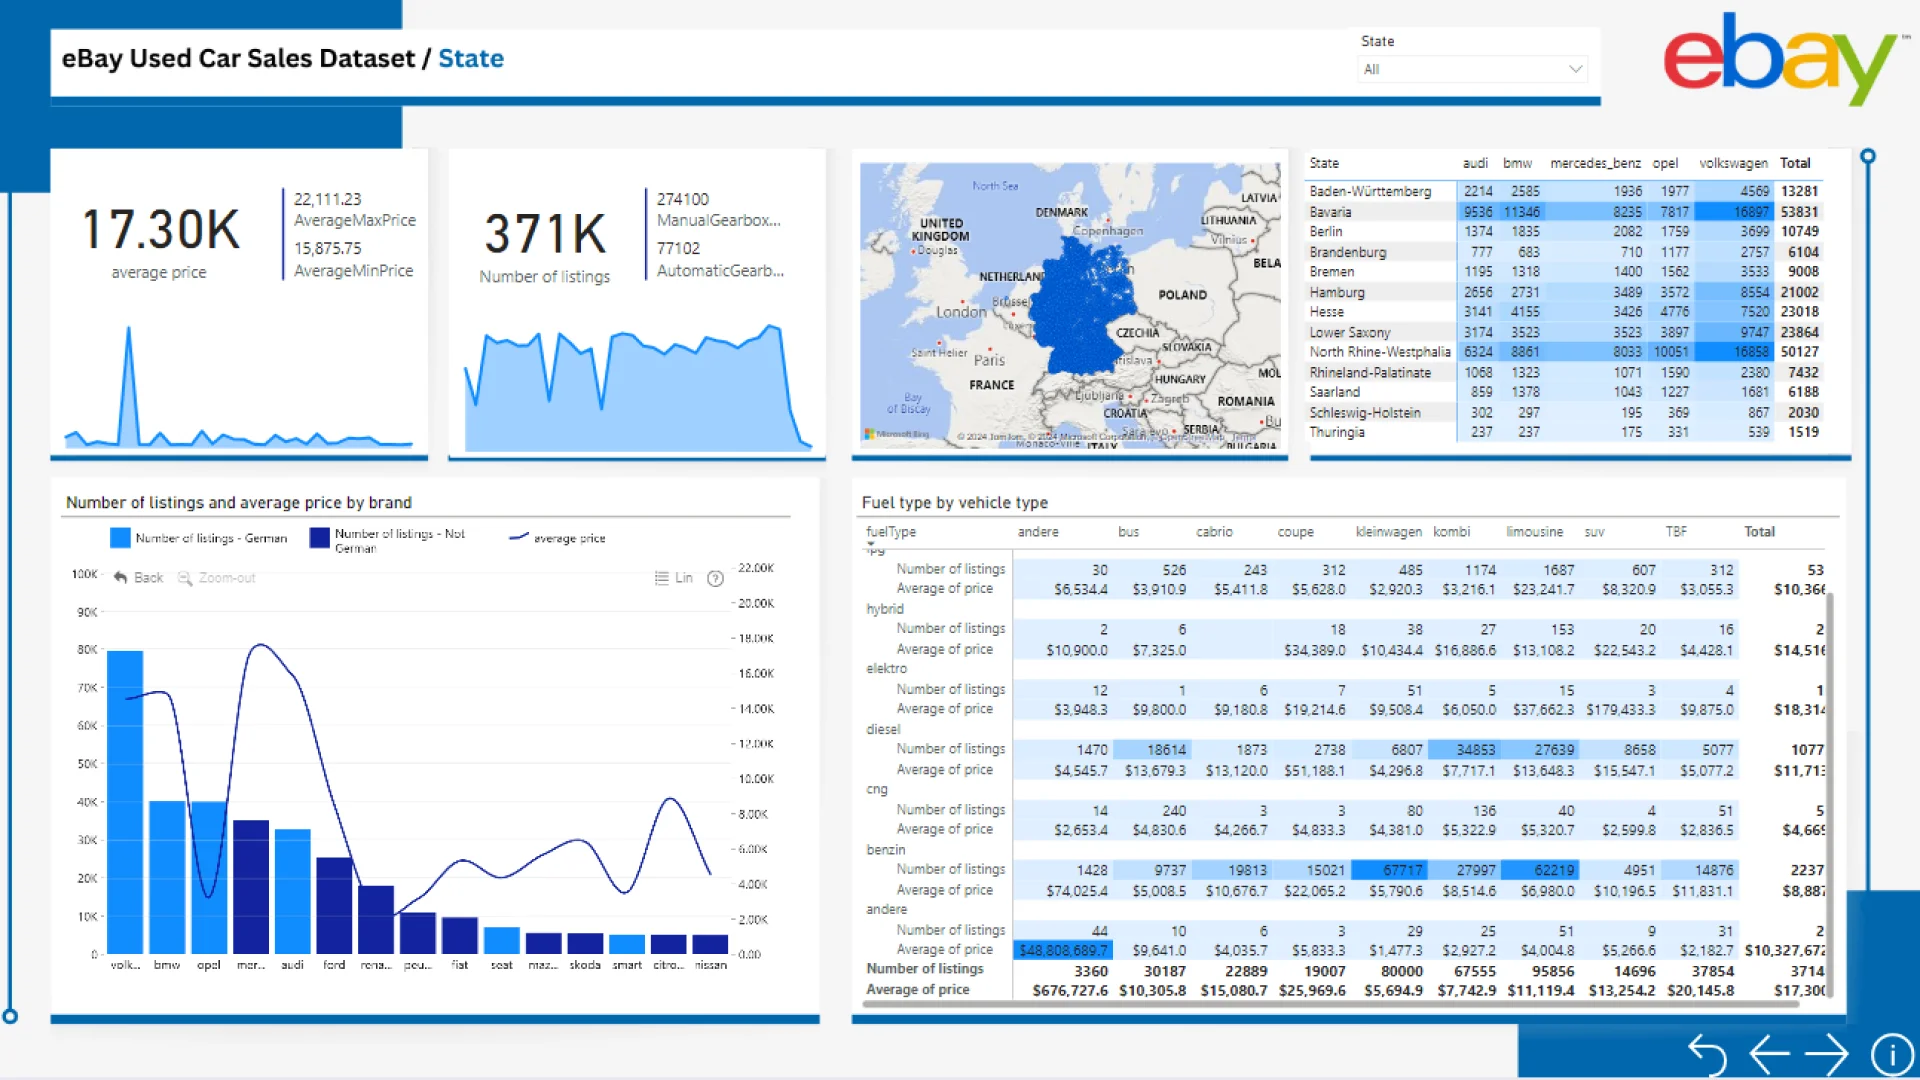Click the AutomaticGearbox count 77102
The image size is (1920, 1080).
(x=678, y=248)
